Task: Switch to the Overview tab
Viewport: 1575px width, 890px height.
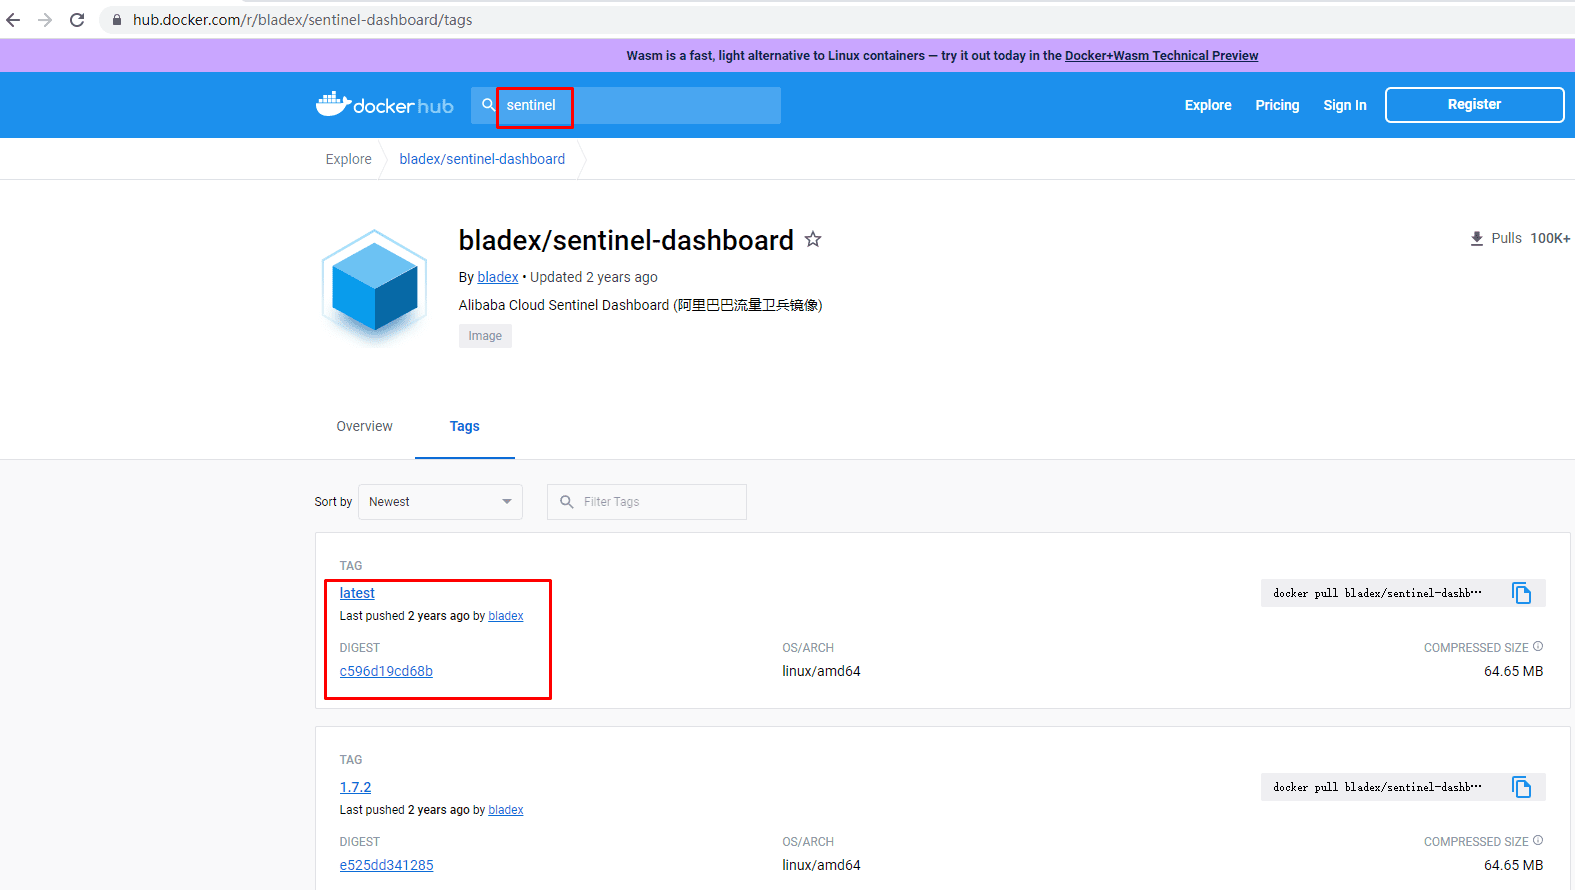Action: tap(364, 426)
